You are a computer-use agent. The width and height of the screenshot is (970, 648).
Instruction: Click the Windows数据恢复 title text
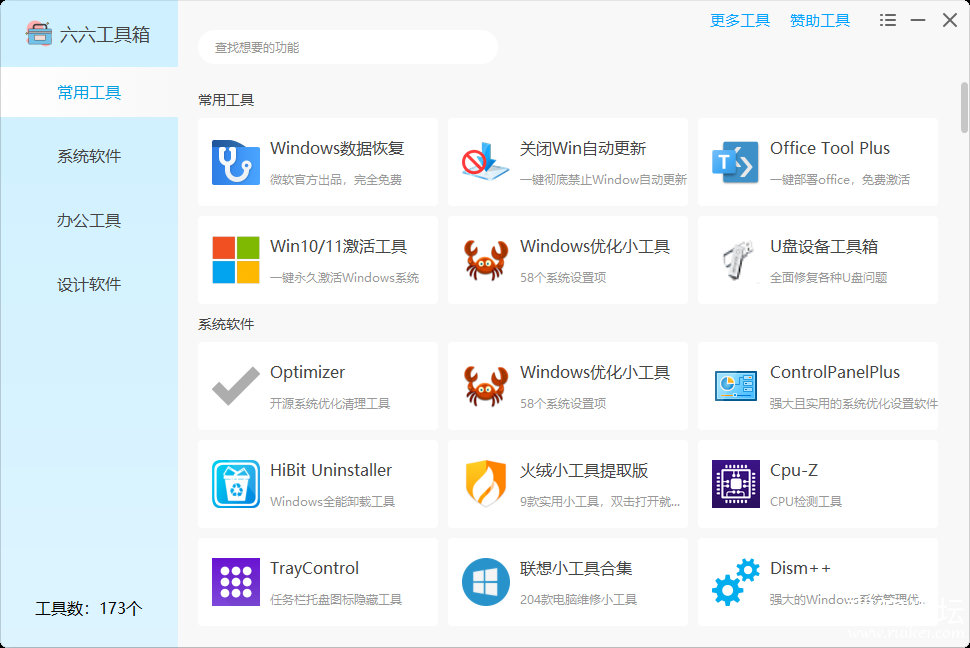[x=337, y=149]
